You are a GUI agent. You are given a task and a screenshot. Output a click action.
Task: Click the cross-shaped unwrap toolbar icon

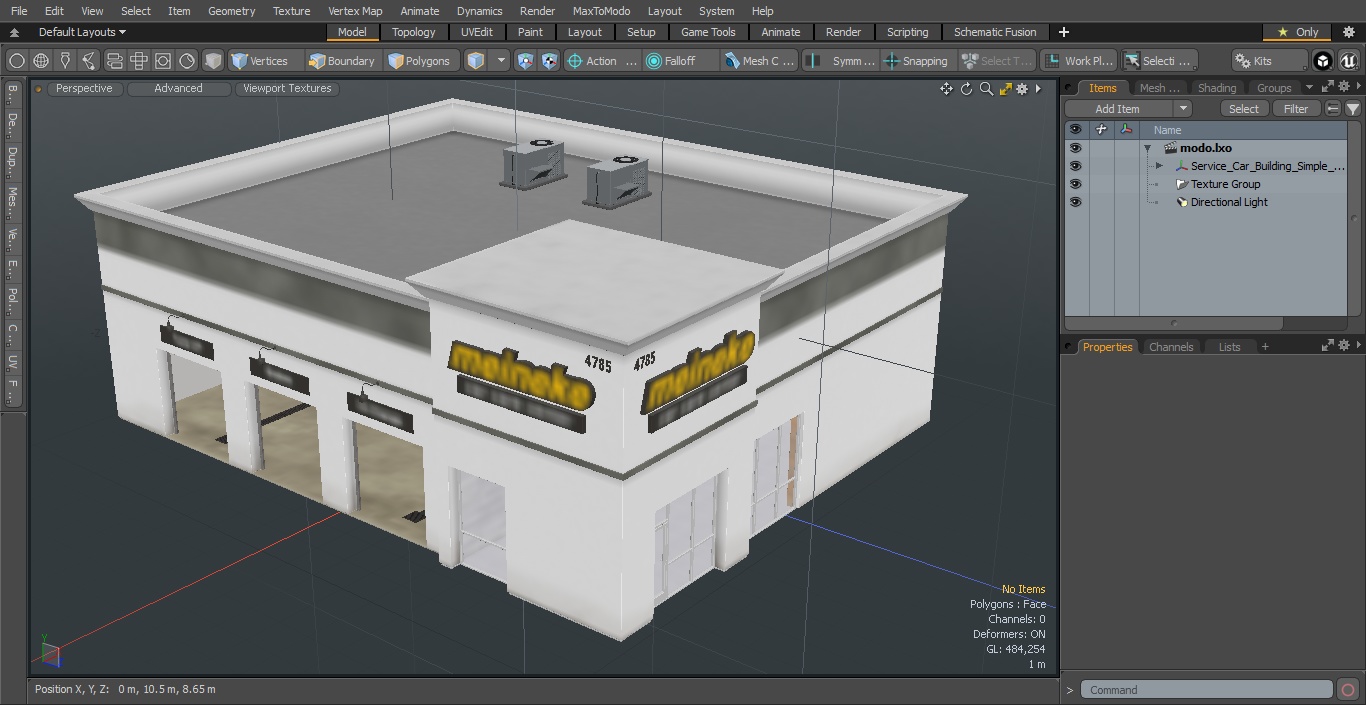139,61
